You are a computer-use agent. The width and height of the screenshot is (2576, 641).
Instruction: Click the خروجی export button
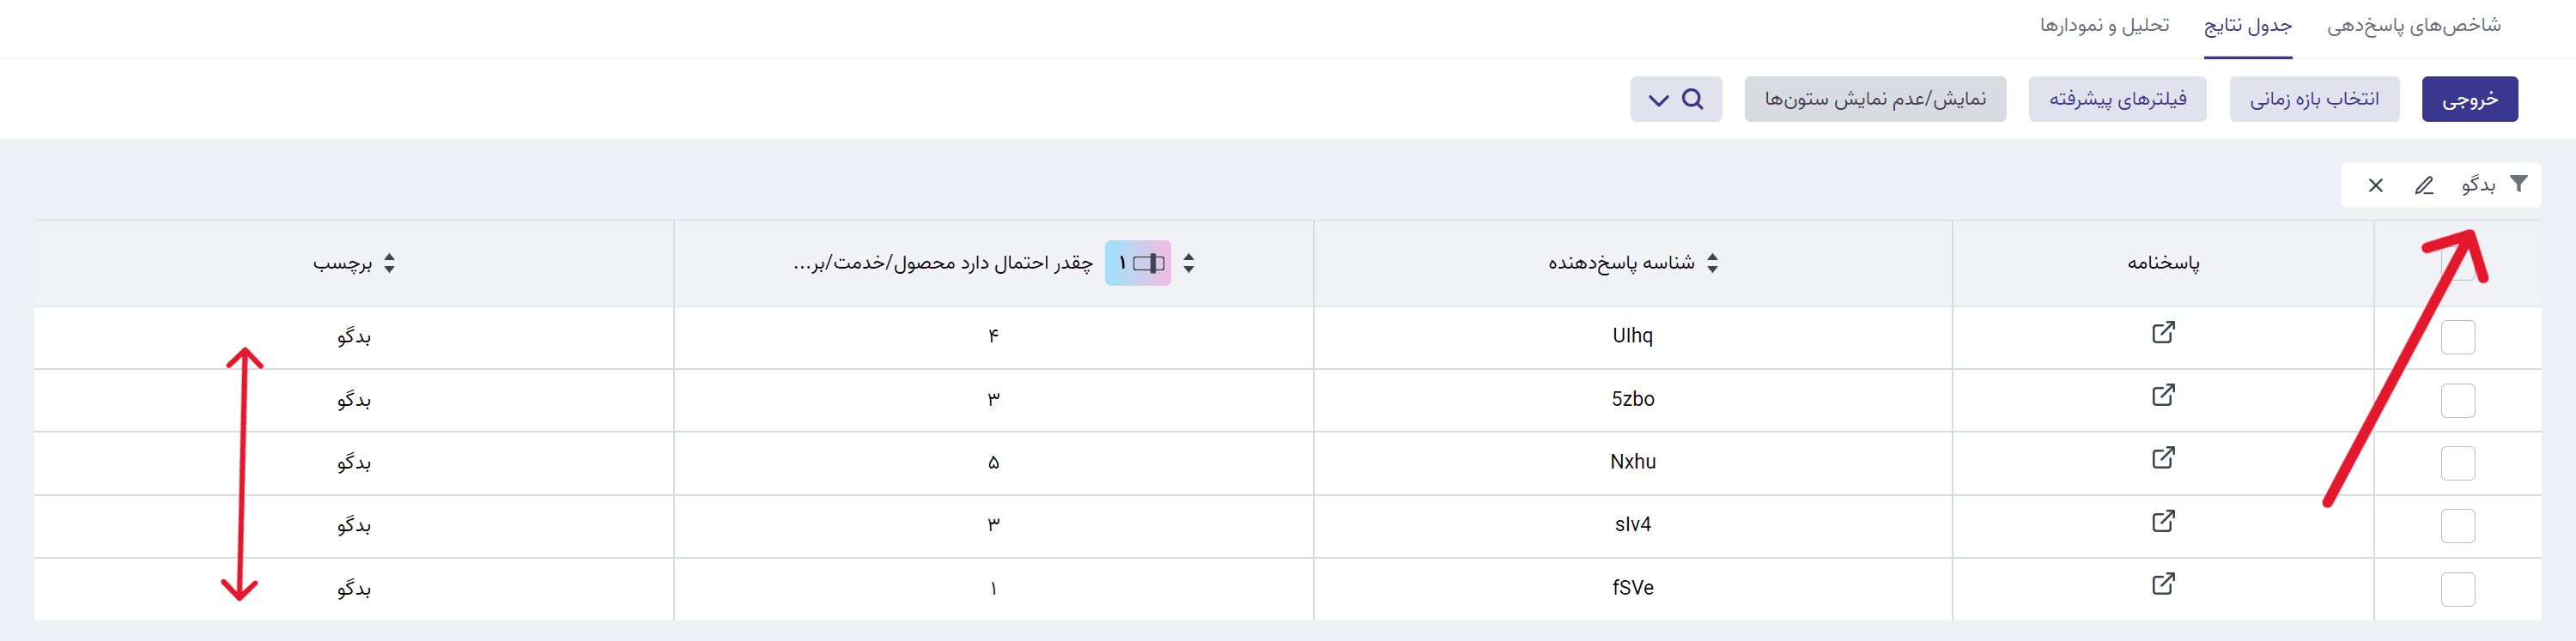(2469, 99)
